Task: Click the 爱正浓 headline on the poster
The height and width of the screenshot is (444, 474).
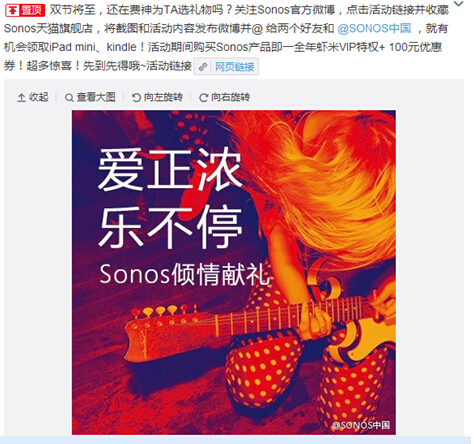Action: pos(170,169)
